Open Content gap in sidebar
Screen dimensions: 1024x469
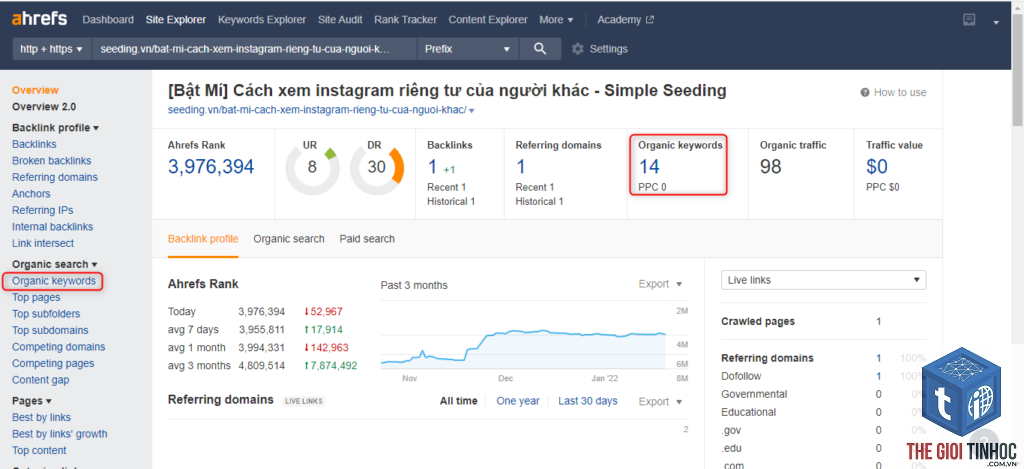[x=40, y=380]
